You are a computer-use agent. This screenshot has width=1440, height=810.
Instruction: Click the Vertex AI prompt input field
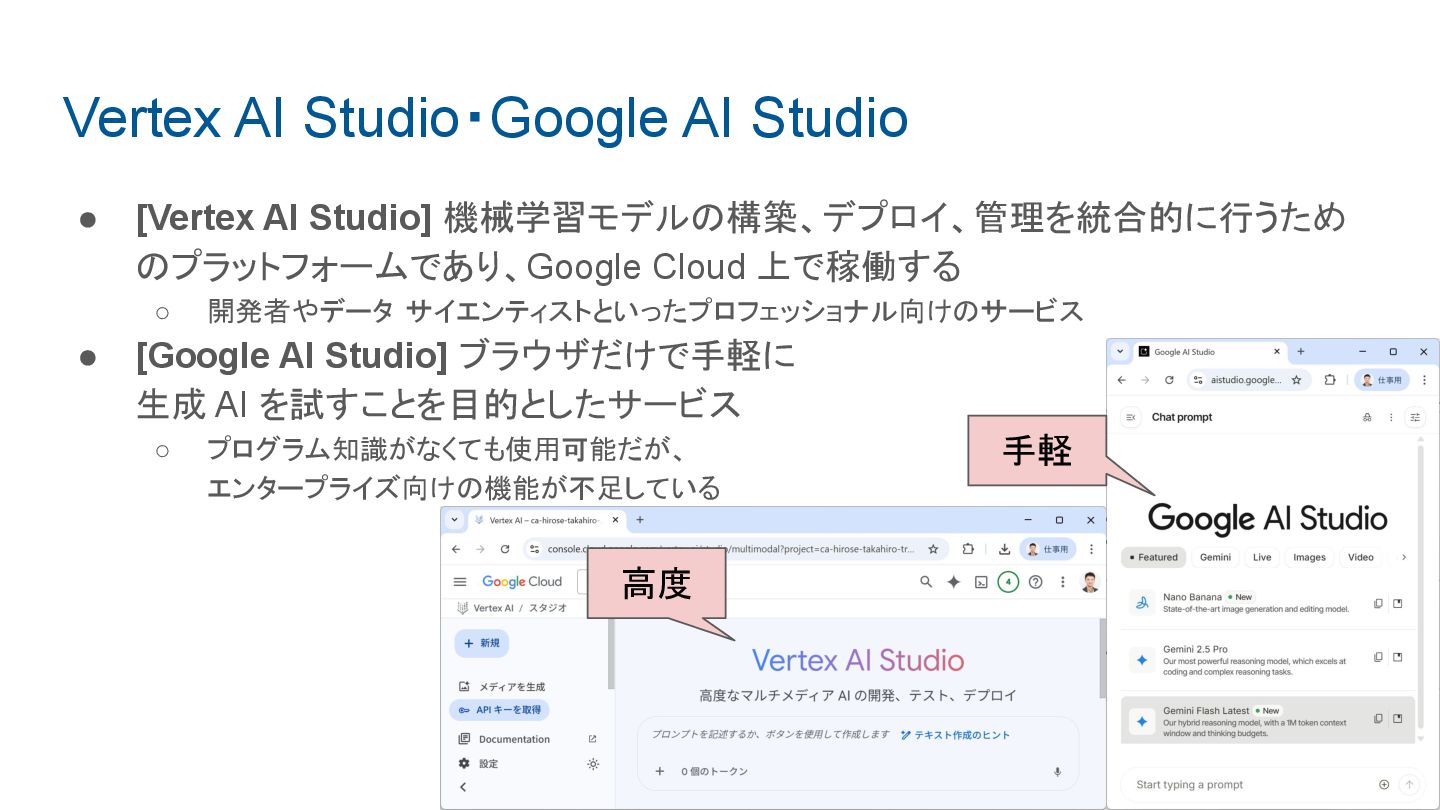(858, 754)
